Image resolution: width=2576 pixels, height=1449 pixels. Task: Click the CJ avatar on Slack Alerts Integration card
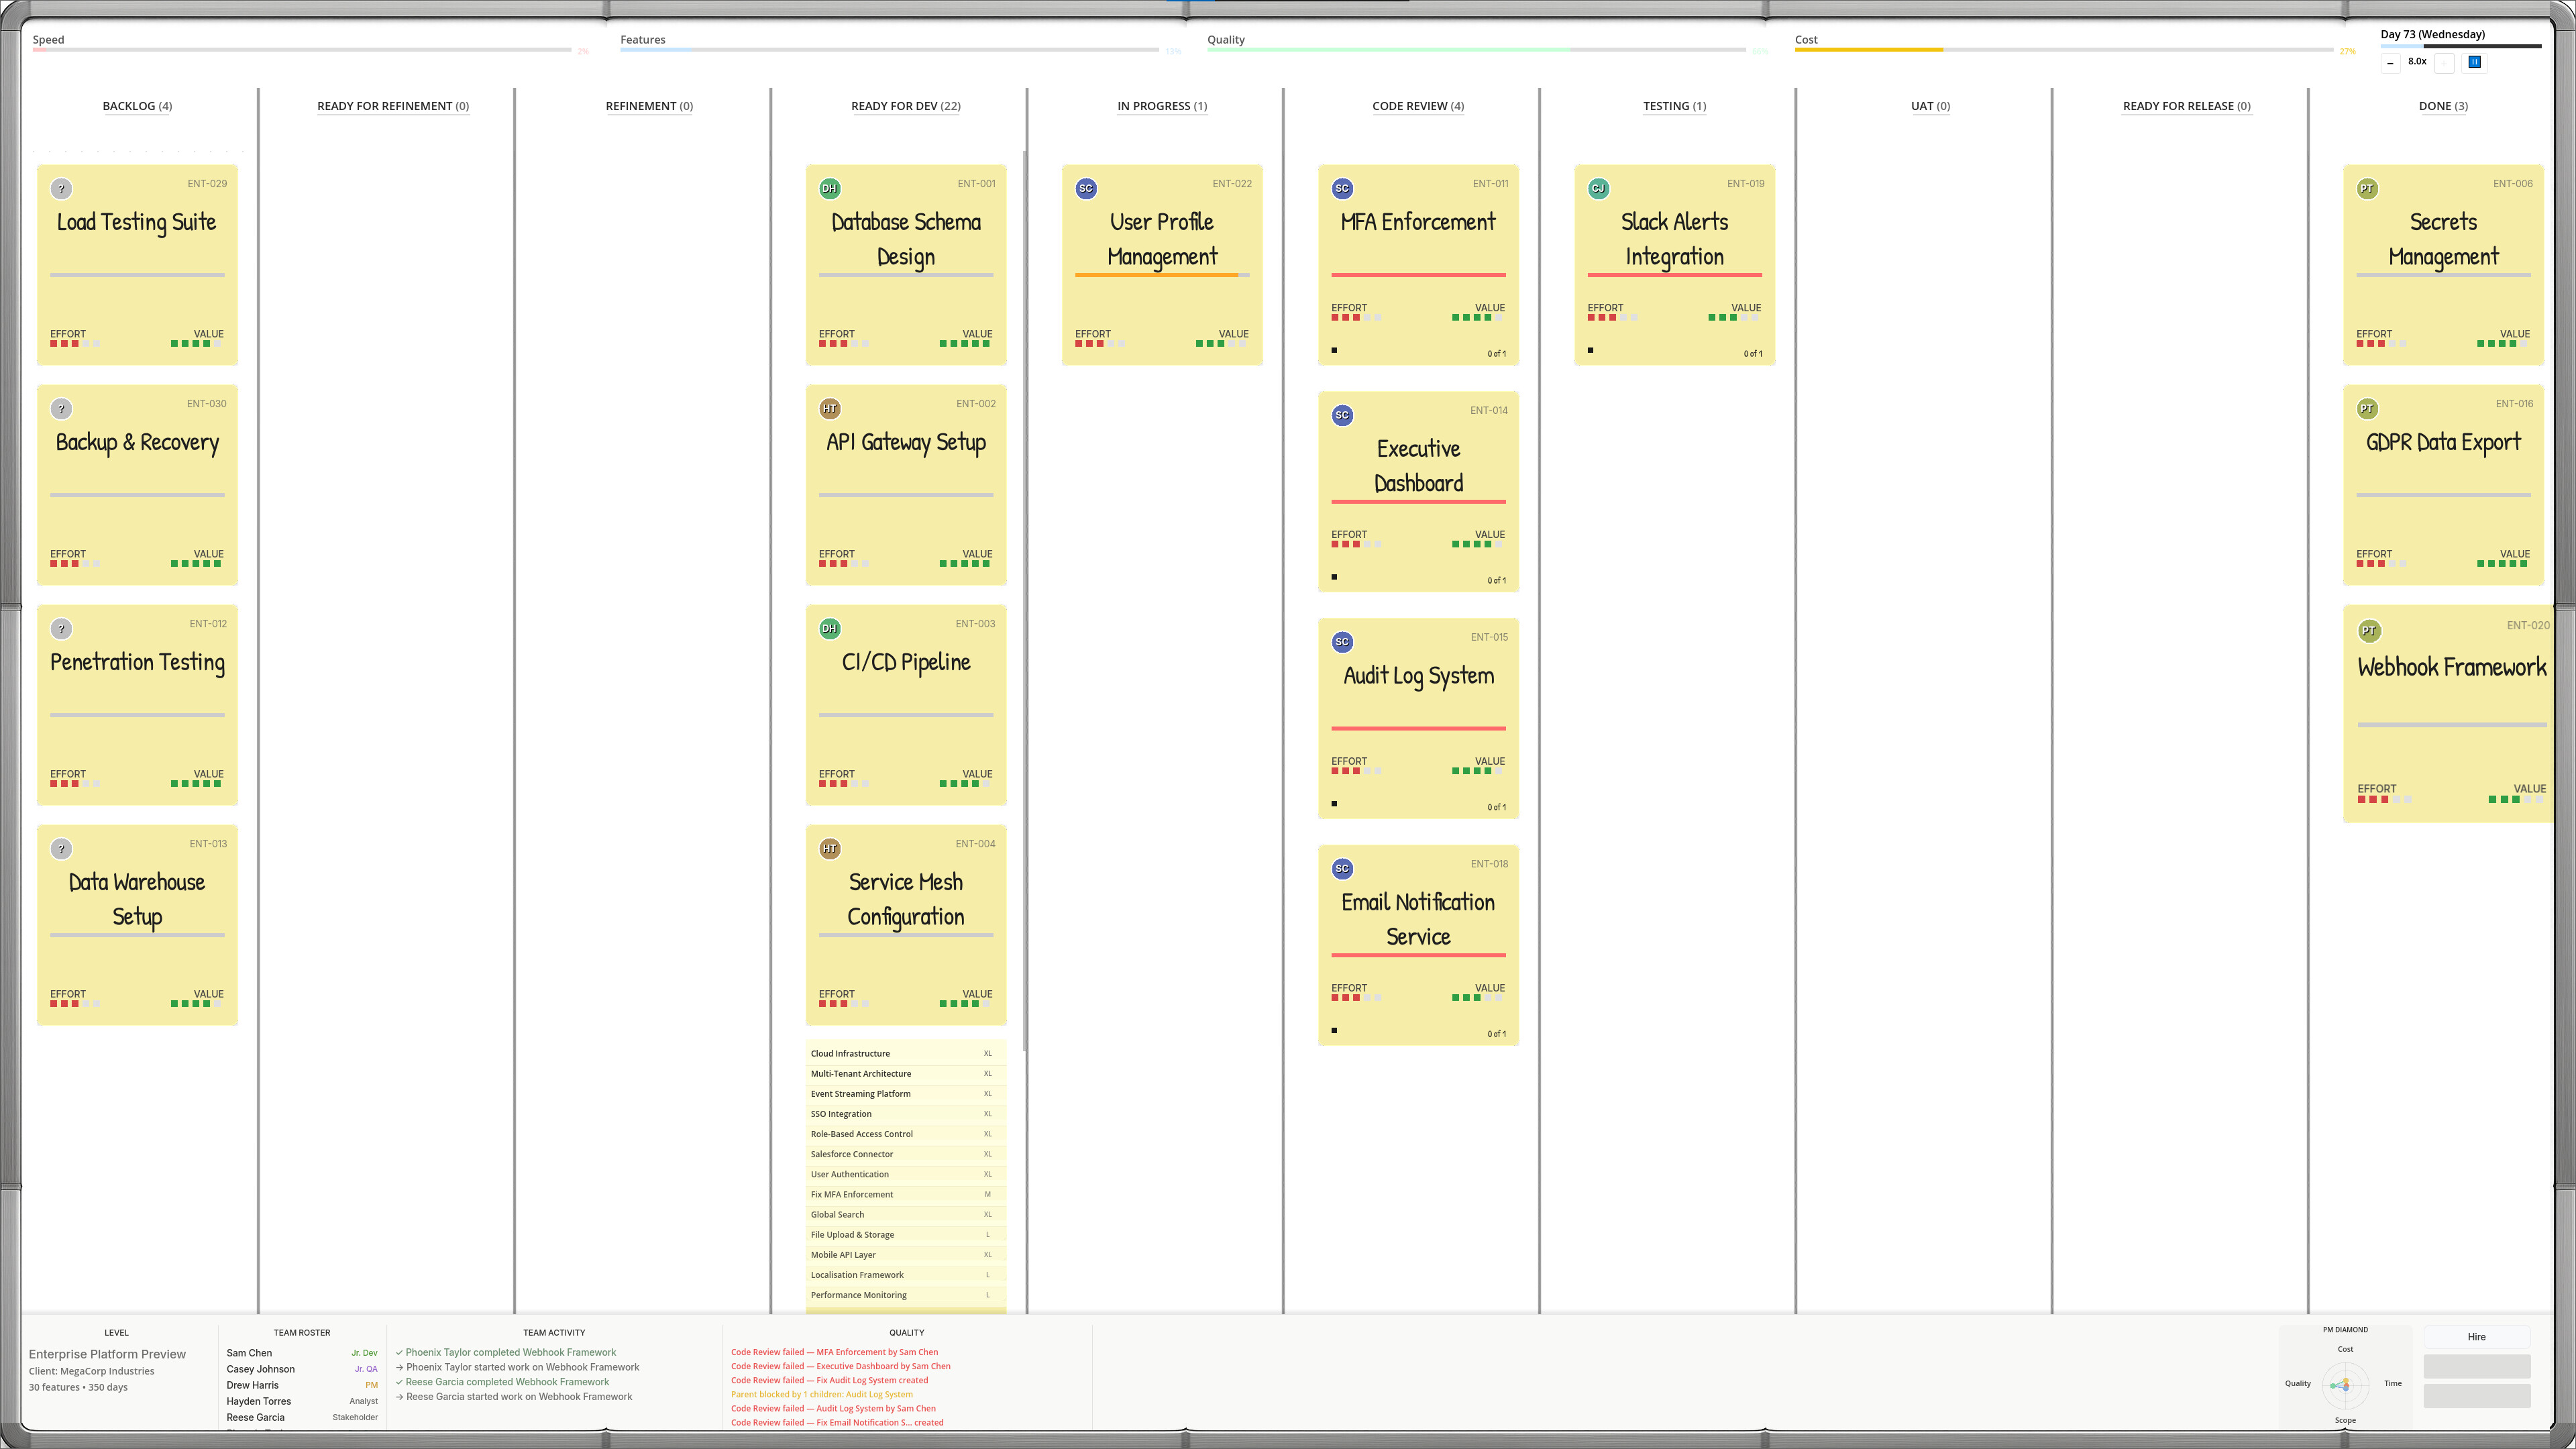1598,189
